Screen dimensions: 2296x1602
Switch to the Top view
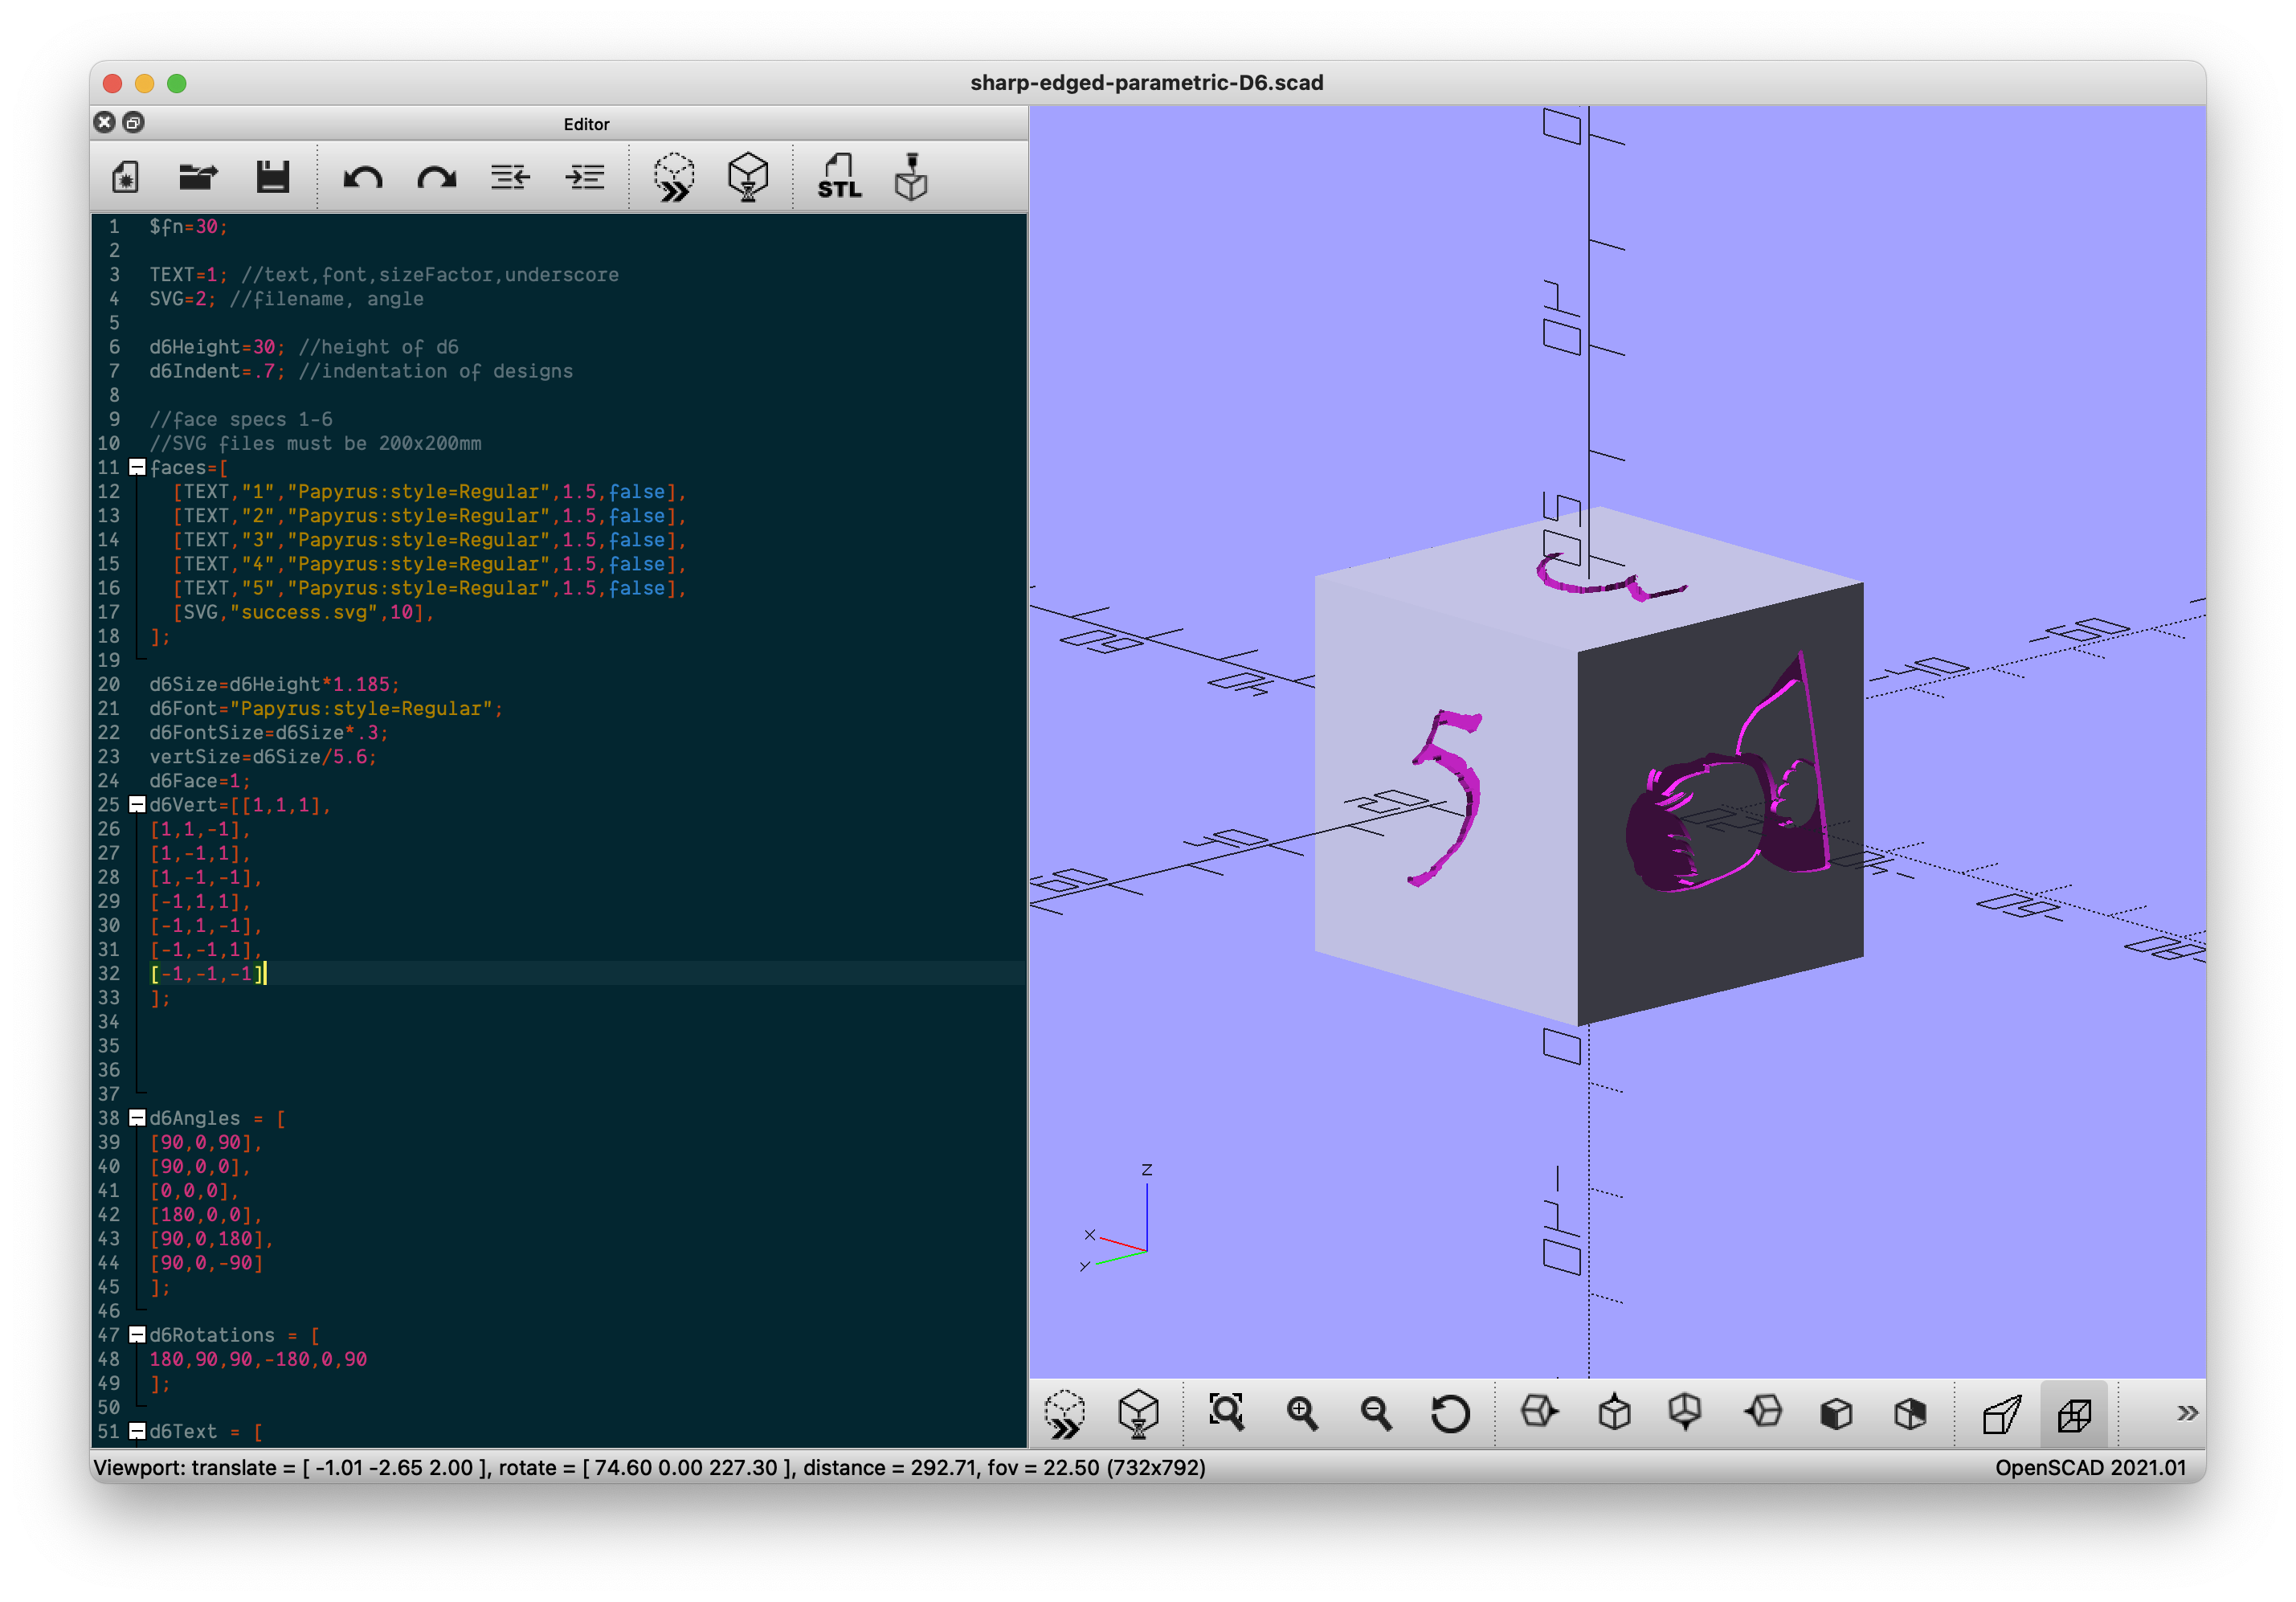pyautogui.click(x=1614, y=1413)
